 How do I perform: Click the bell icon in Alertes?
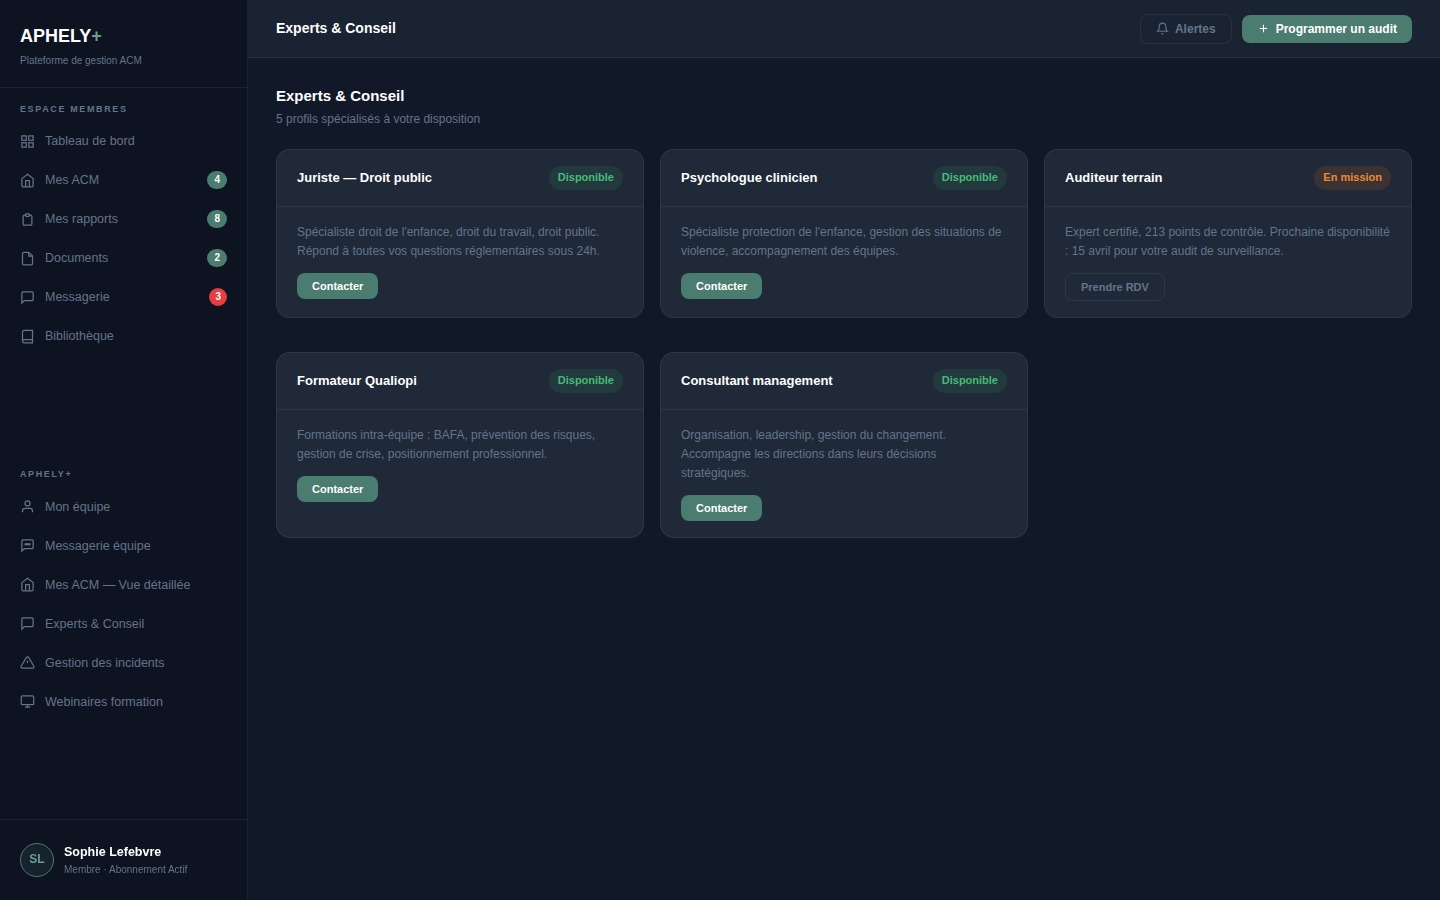coord(1162,29)
